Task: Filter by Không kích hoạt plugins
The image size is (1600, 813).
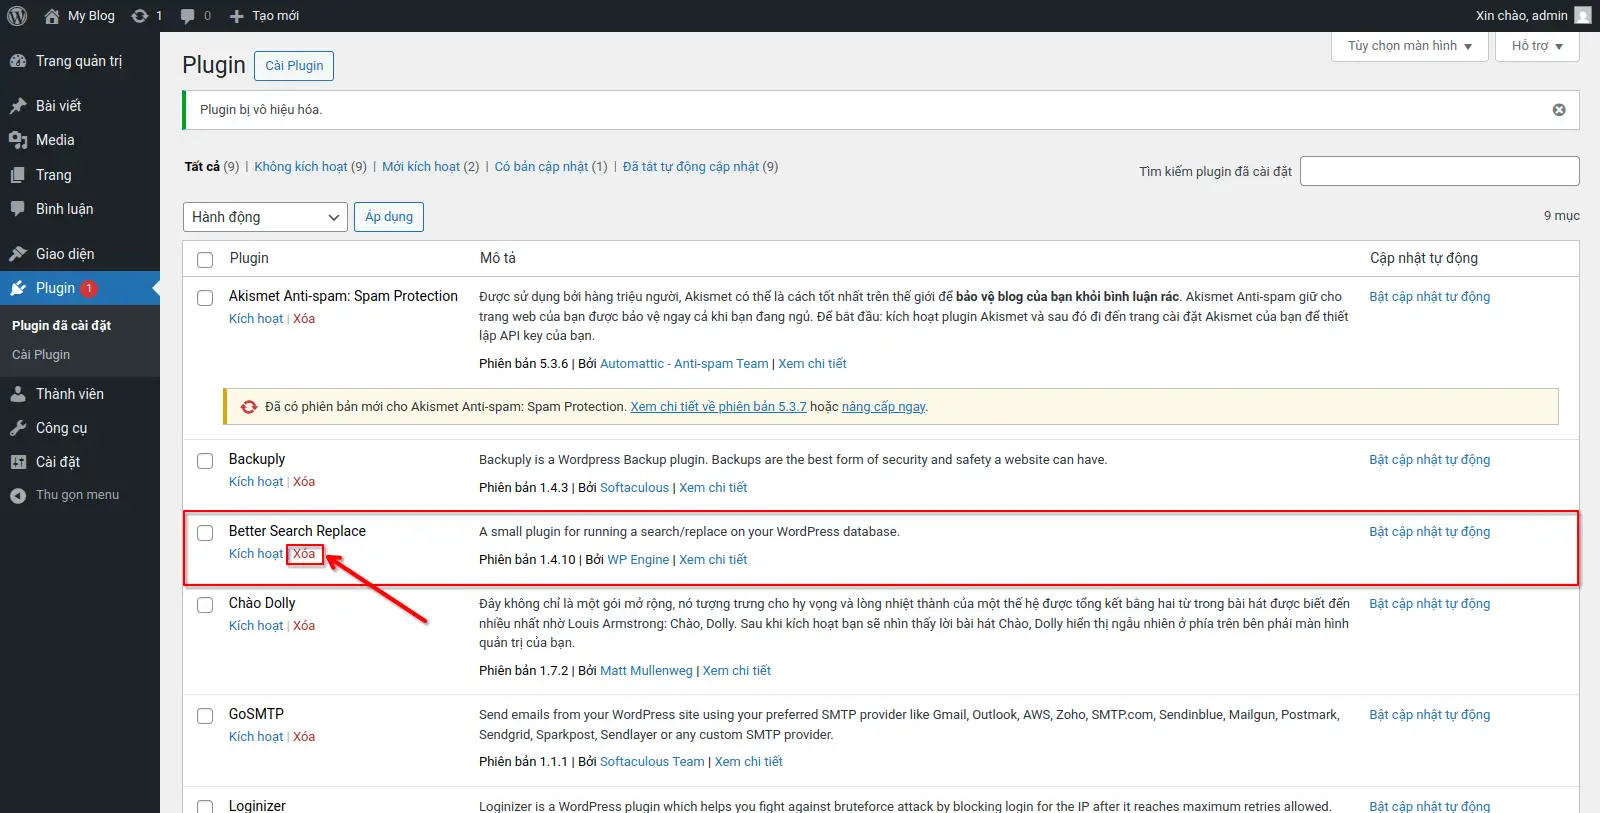Action: [x=300, y=167]
